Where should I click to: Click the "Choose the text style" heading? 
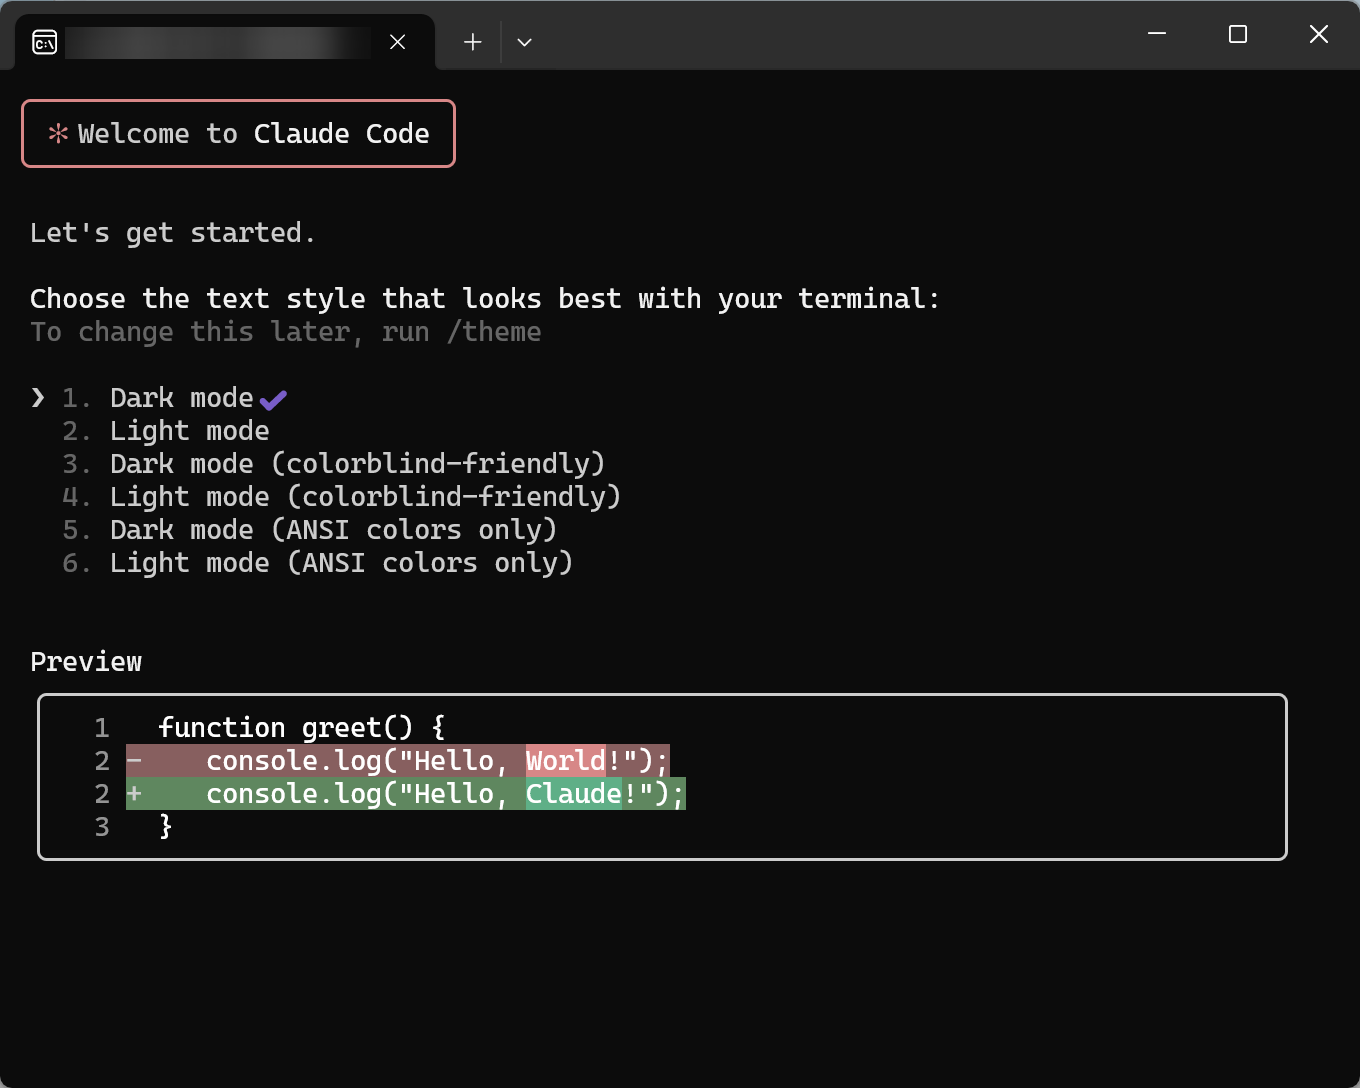coord(485,299)
